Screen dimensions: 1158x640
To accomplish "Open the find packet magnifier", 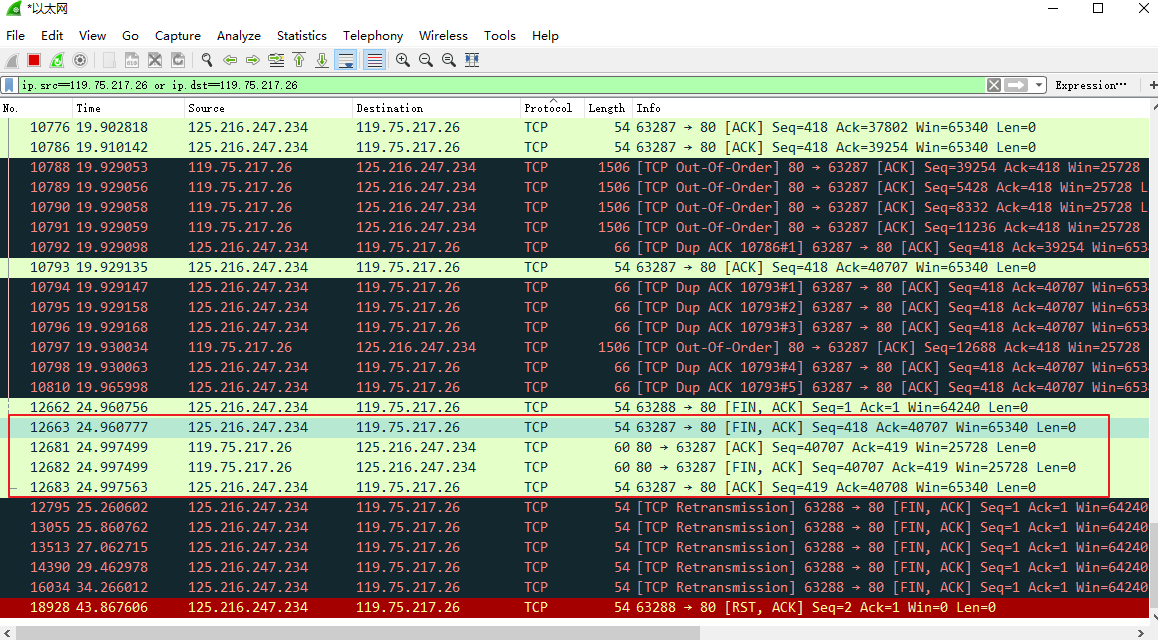I will click(x=207, y=61).
